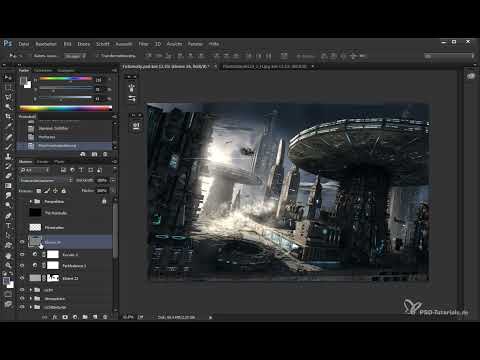Click the Lock all padlock icon
This screenshot has height=360, width=480.
[x=64, y=191]
